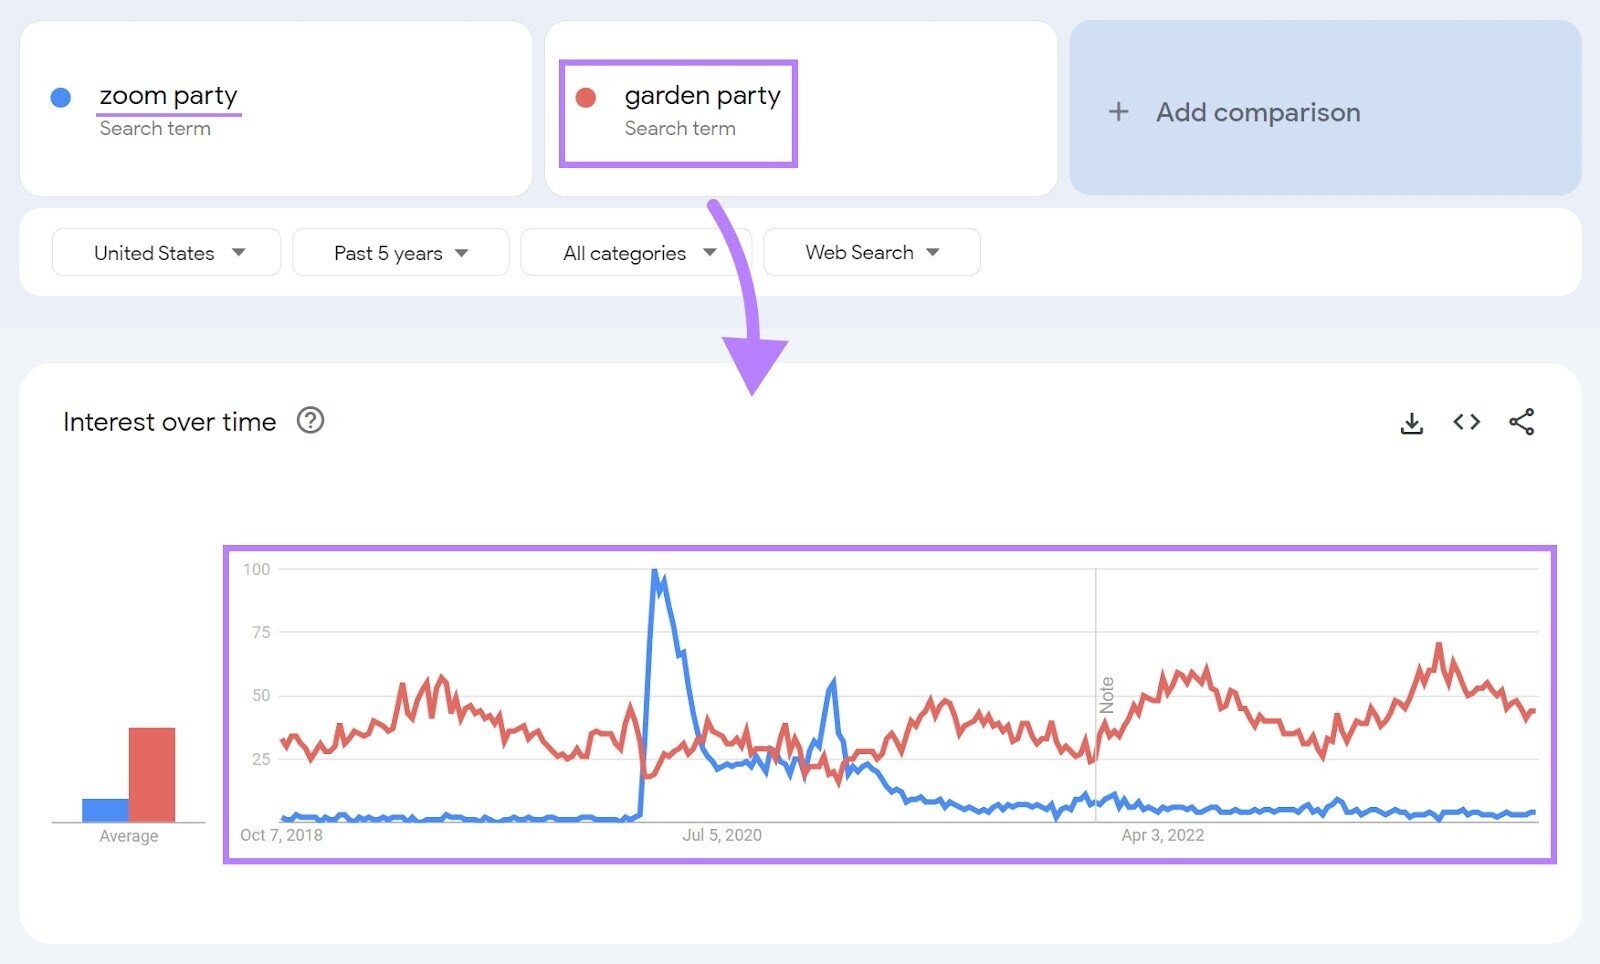Click the blue dot next to zoom party
Image resolution: width=1600 pixels, height=964 pixels.
pyautogui.click(x=60, y=96)
